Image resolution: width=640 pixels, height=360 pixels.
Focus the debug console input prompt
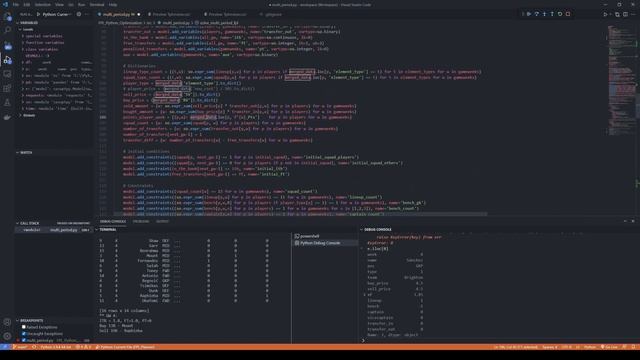[x=498, y=340]
